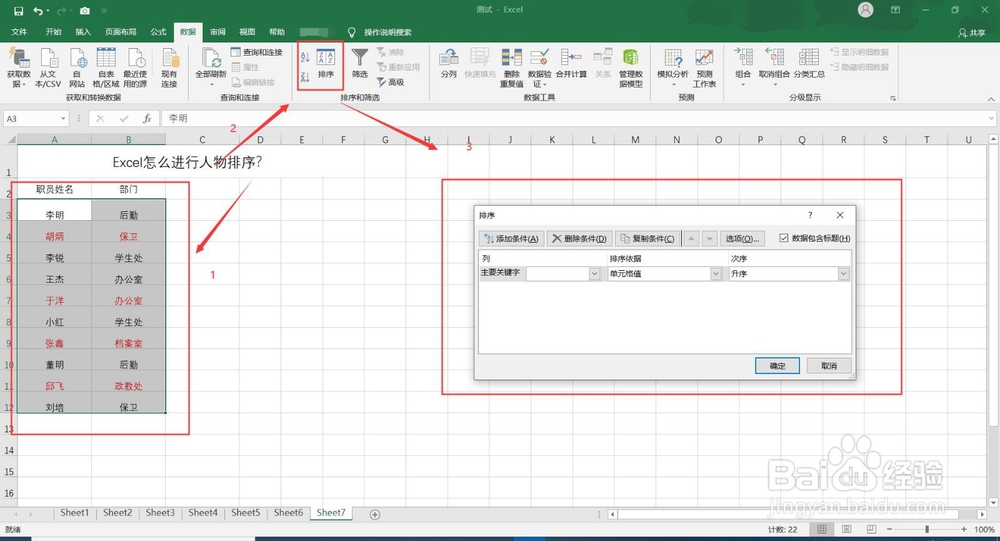Collapse the ribbon with the chevron
Screen dimensions: 1000x541
coord(990,99)
